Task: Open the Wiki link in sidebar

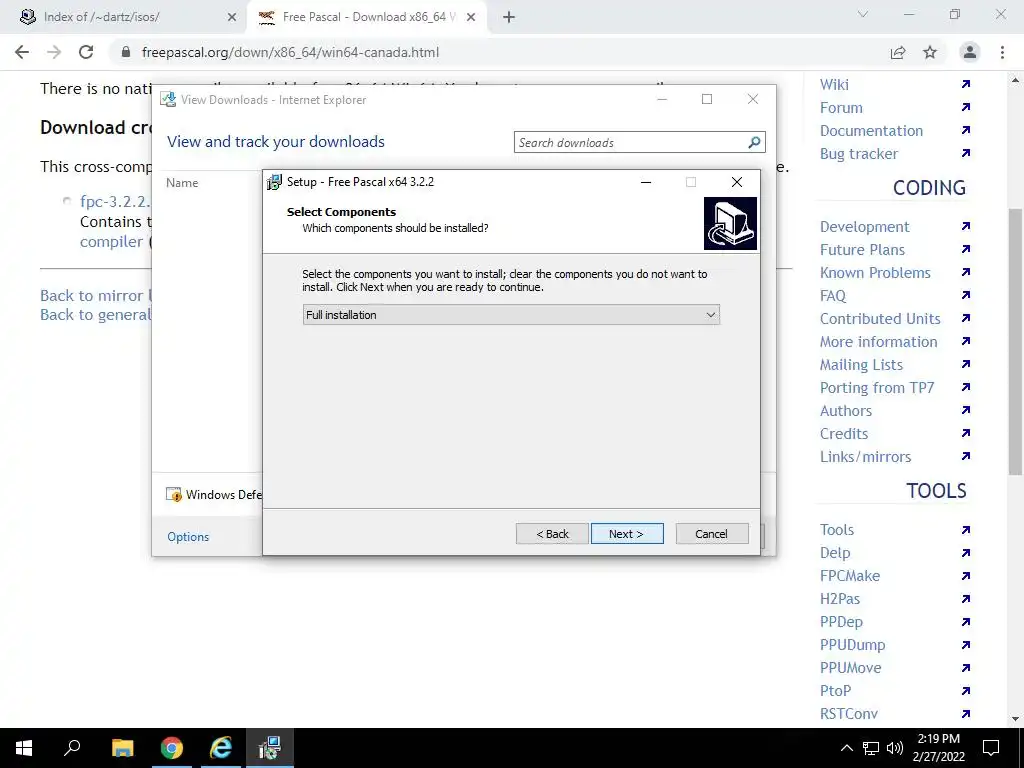Action: click(x=834, y=84)
